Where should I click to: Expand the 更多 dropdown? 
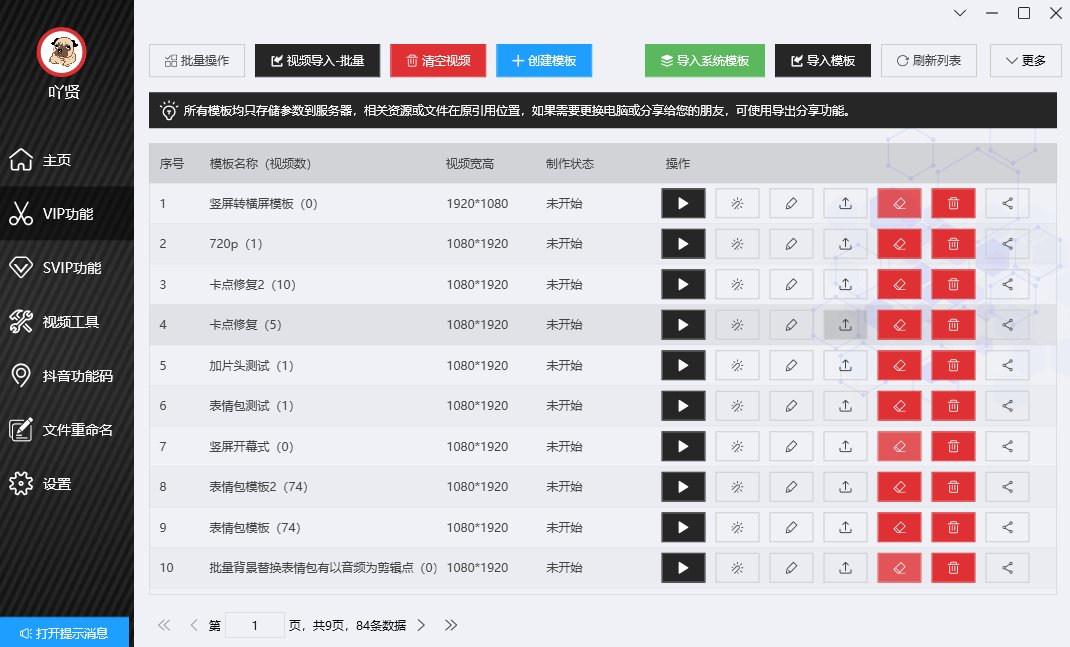1026,61
